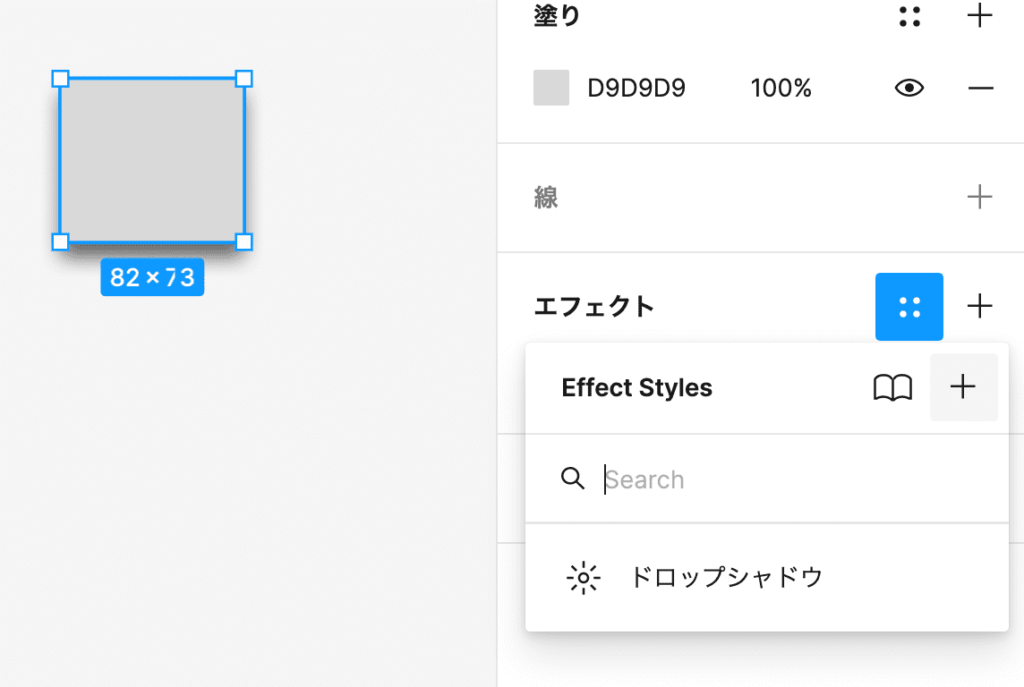Add a stroke in the 線 section
Viewport: 1024px width, 687px height.
click(980, 197)
